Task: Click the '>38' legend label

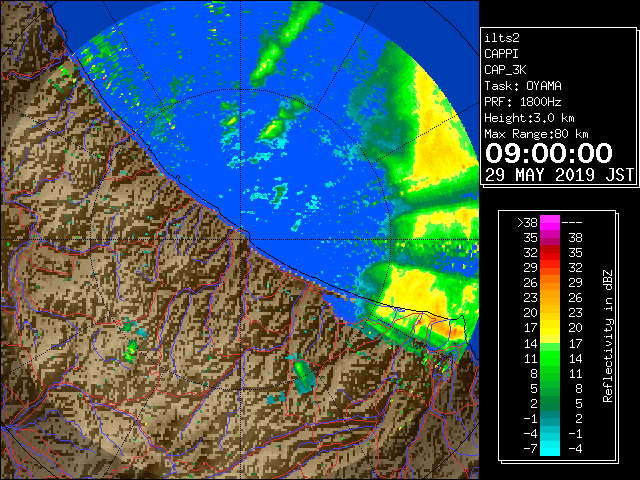Action: tap(527, 223)
